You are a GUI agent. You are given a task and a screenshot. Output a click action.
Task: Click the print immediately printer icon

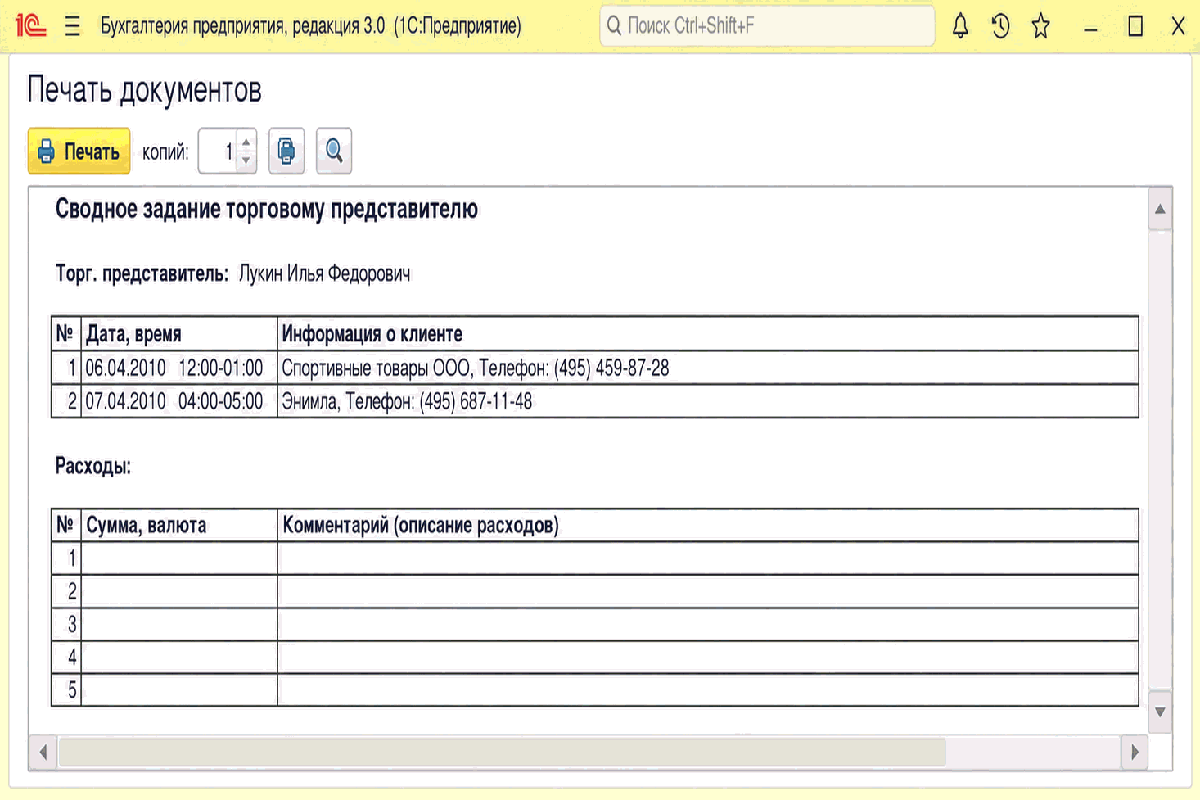click(x=286, y=151)
